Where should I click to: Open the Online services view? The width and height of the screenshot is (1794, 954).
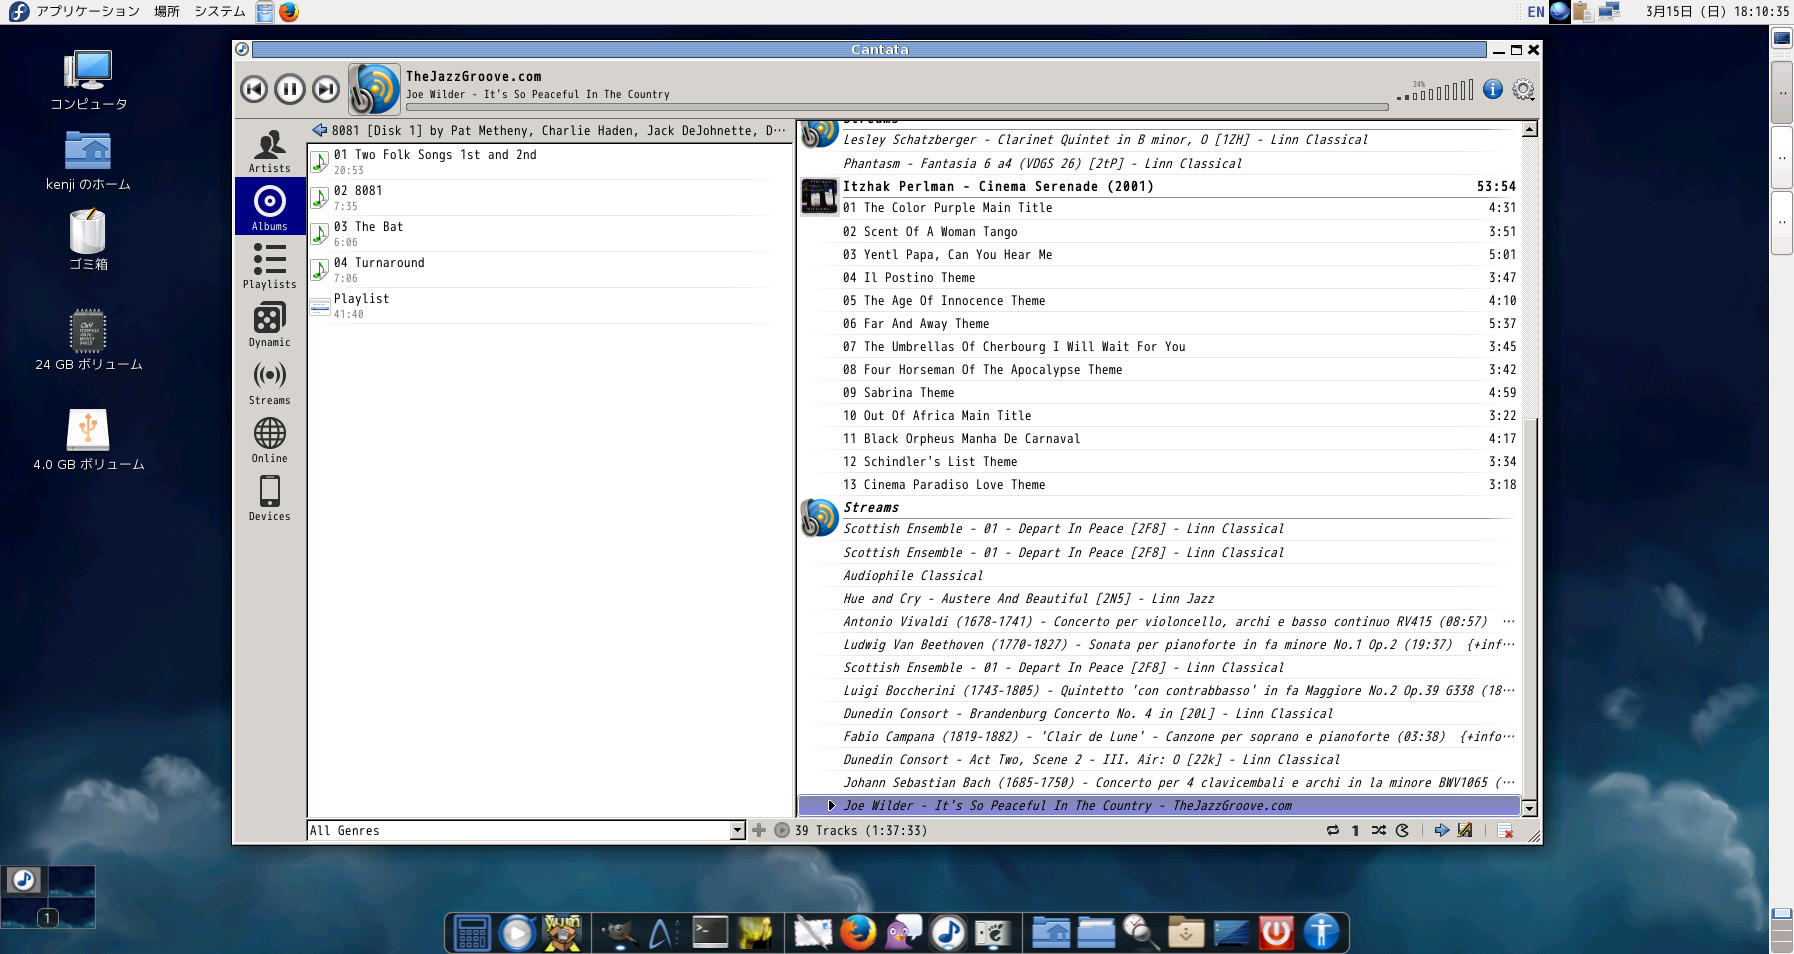268,440
